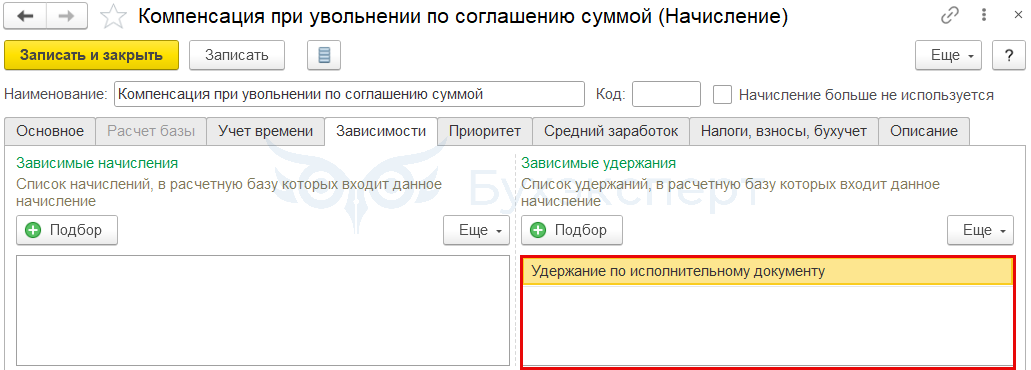Expand the top-right Еще dropdown
This screenshot has height=370, width=1031.
[949, 55]
